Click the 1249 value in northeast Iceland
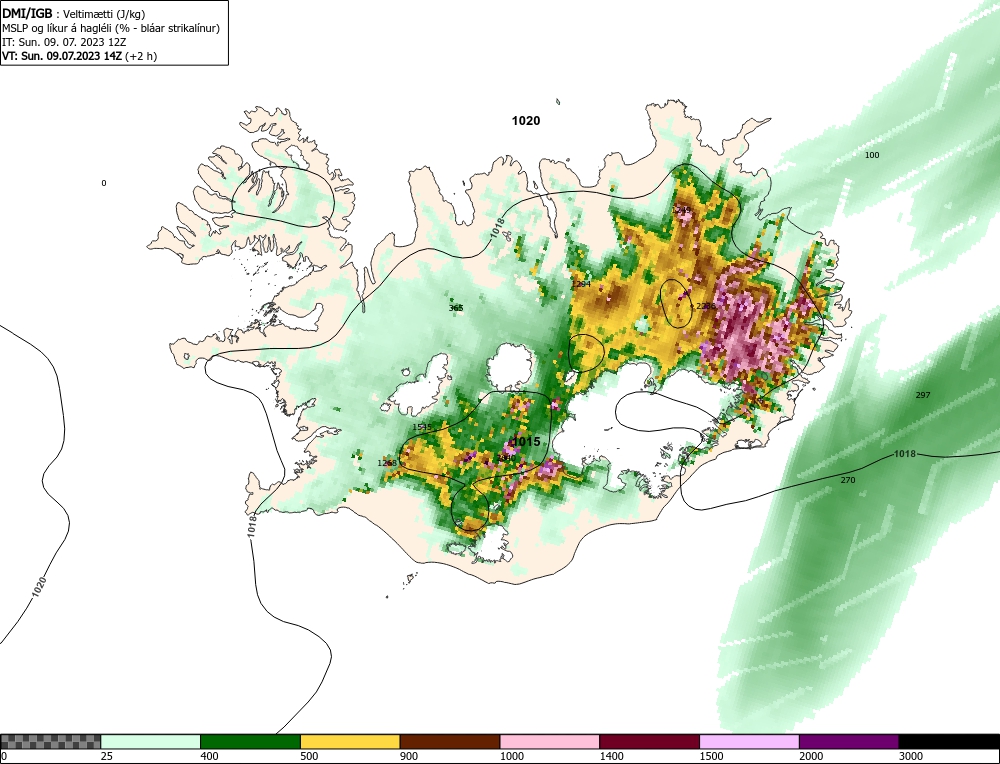This screenshot has height=764, width=1000. tap(682, 209)
